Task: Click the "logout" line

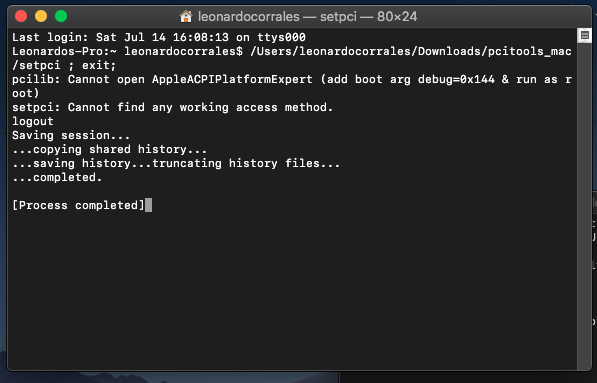Action: pyautogui.click(x=33, y=121)
